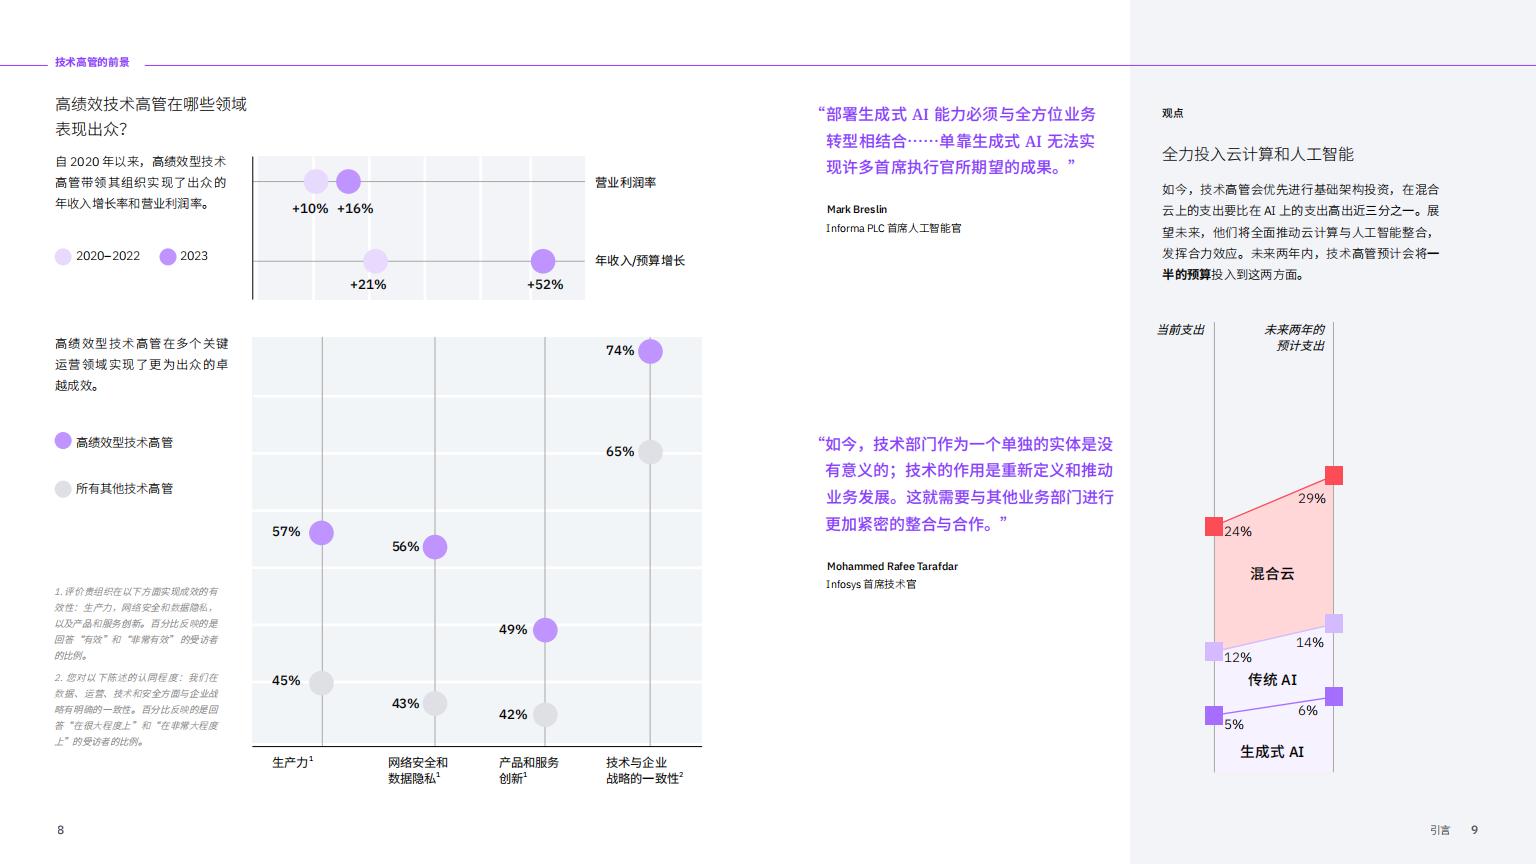1536x864 pixels.
Task: Click the +21% data point label
Action: coord(368,284)
